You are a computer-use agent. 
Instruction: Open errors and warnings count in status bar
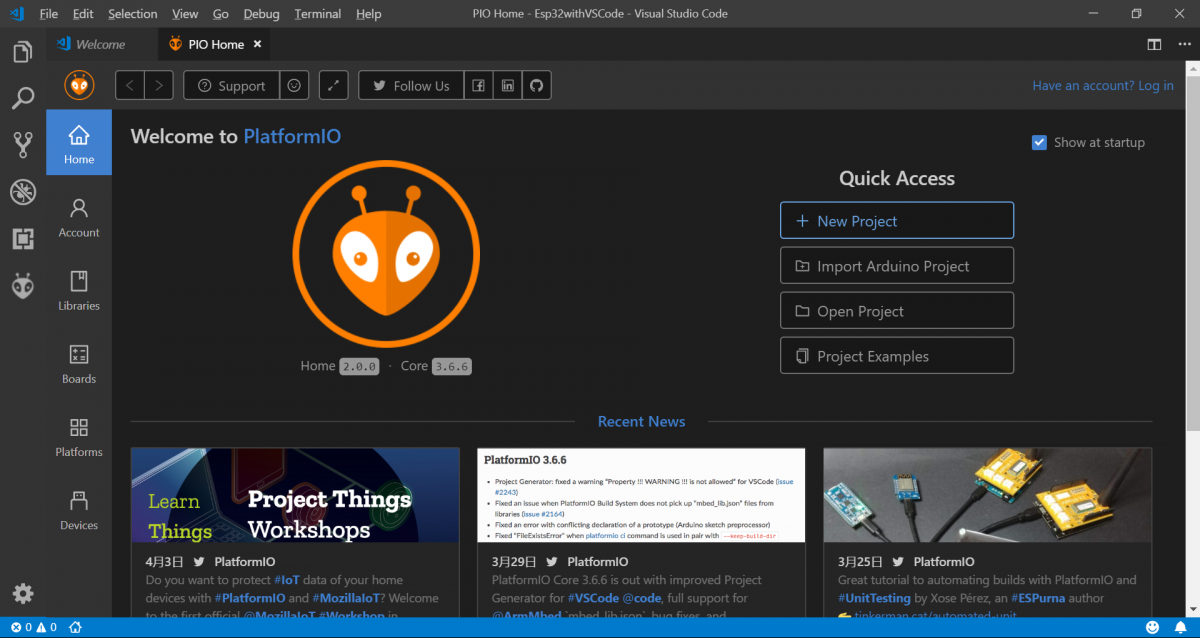[32, 627]
